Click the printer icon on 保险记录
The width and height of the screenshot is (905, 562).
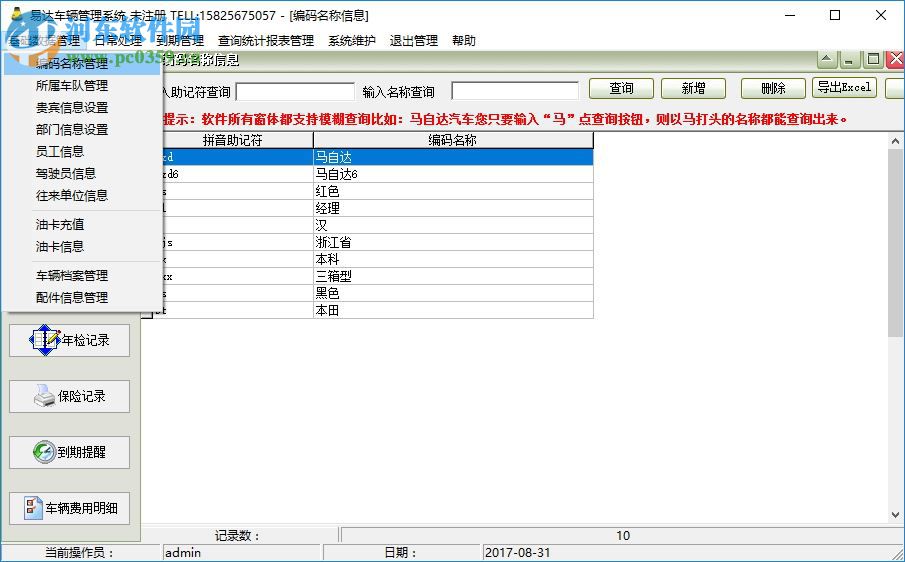[44, 396]
